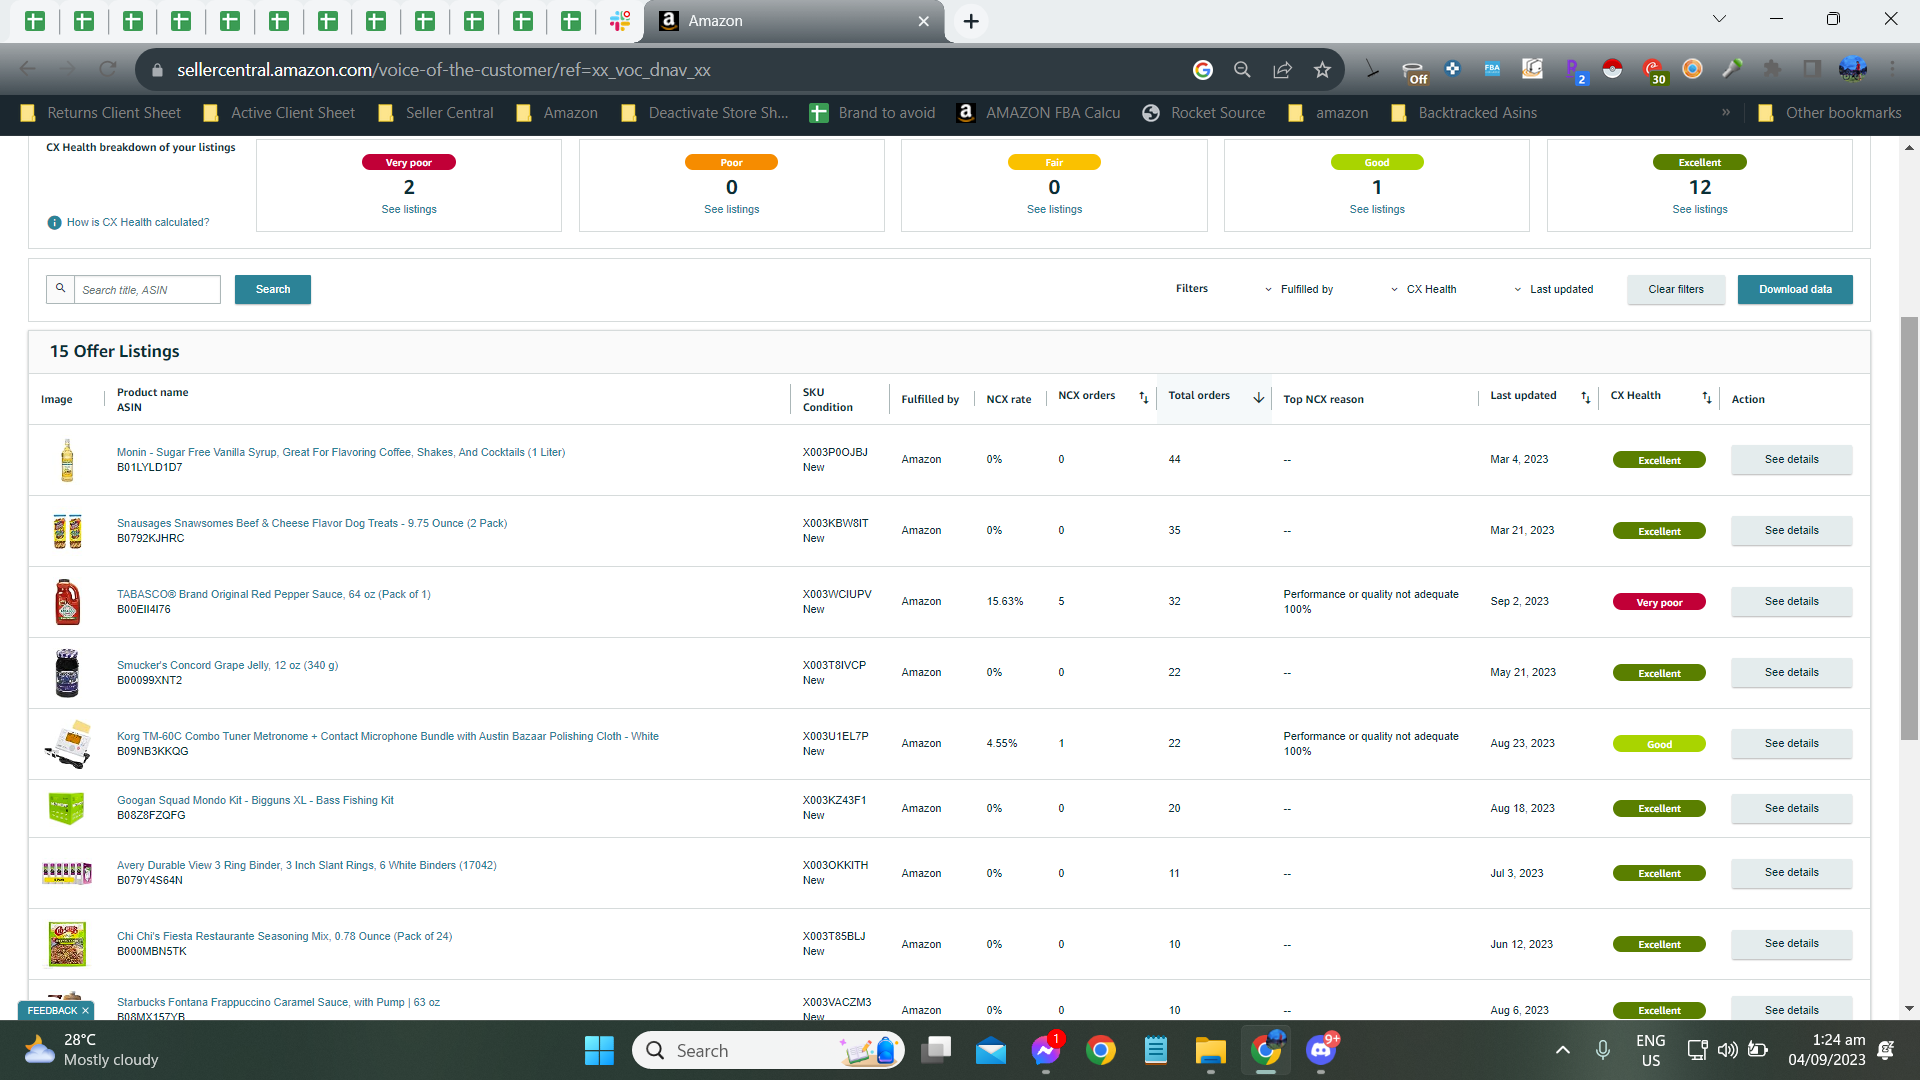Reload the Seller Central page
The image size is (1920, 1080).
tap(108, 70)
